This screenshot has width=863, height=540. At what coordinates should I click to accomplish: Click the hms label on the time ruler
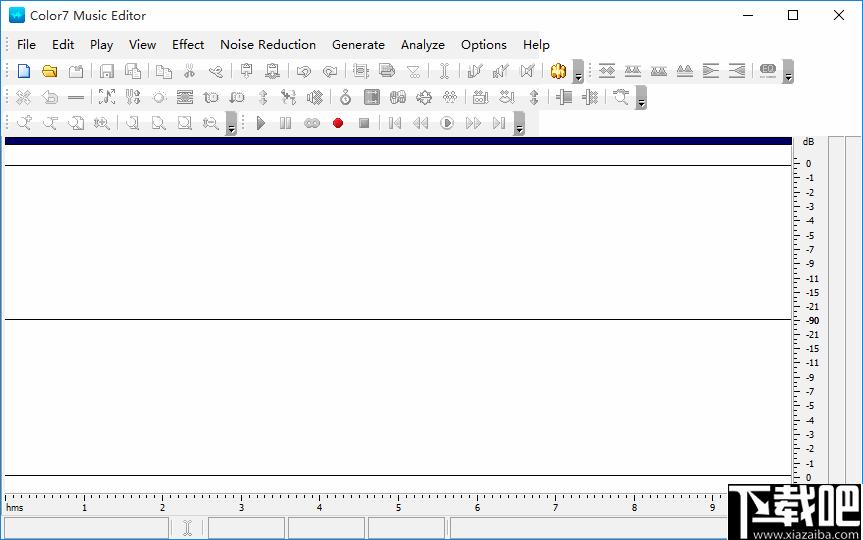pyautogui.click(x=15, y=508)
